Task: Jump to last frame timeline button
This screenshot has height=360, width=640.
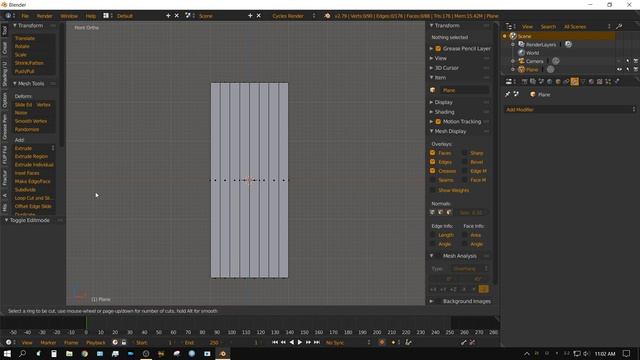Action: pyautogui.click(x=317, y=342)
